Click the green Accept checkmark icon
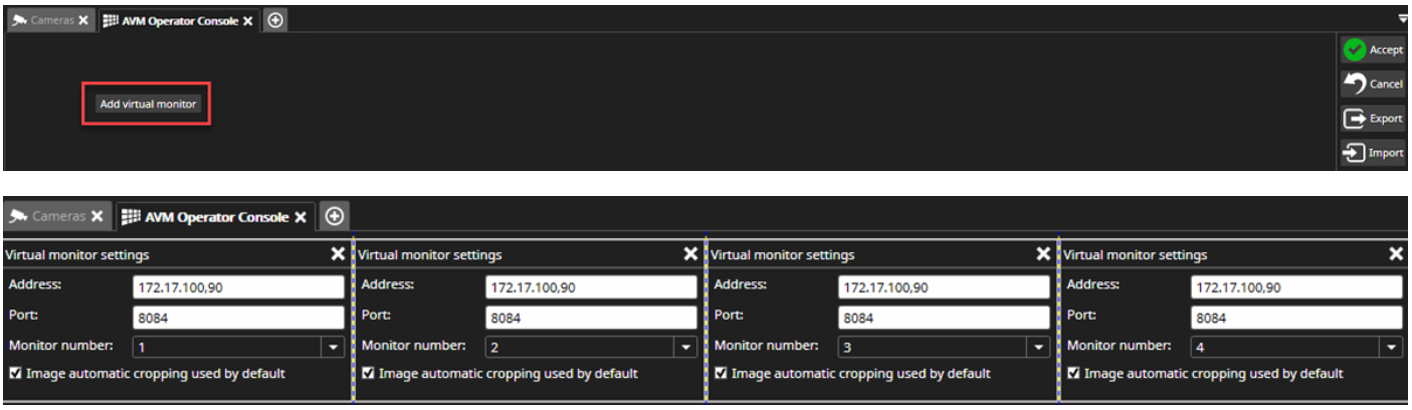 (1355, 50)
